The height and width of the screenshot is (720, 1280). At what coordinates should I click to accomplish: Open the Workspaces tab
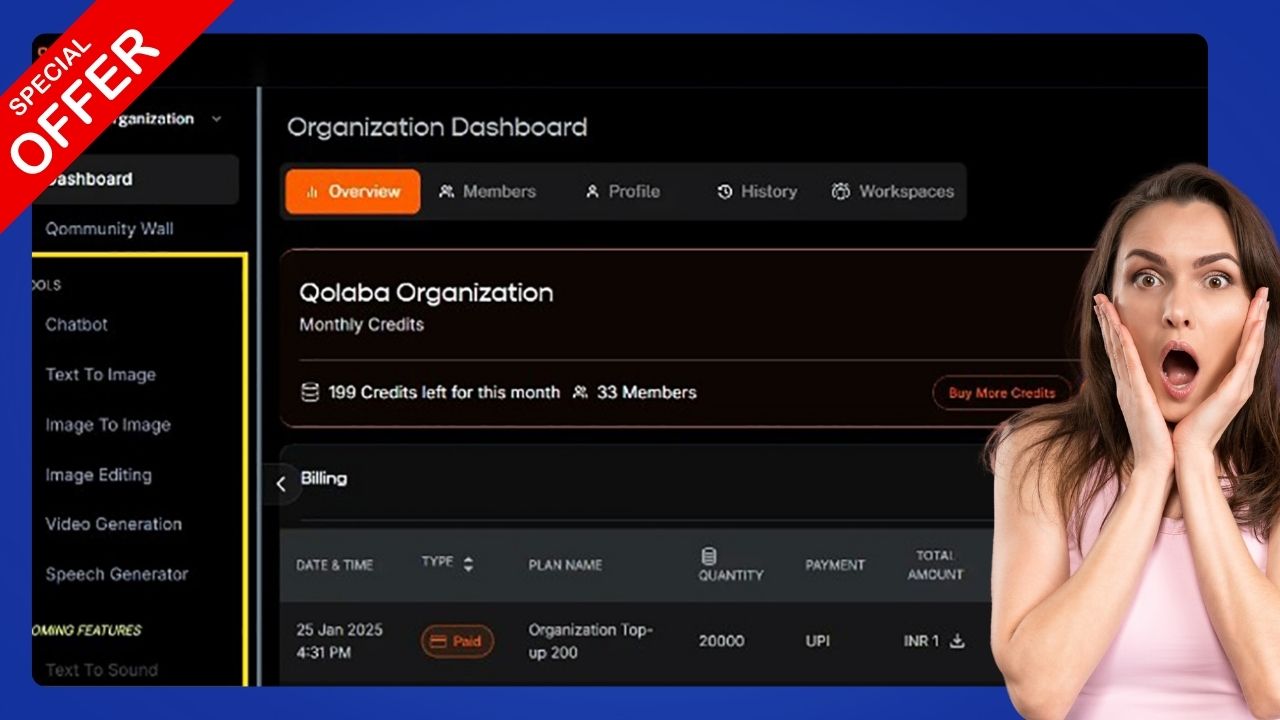pos(892,191)
